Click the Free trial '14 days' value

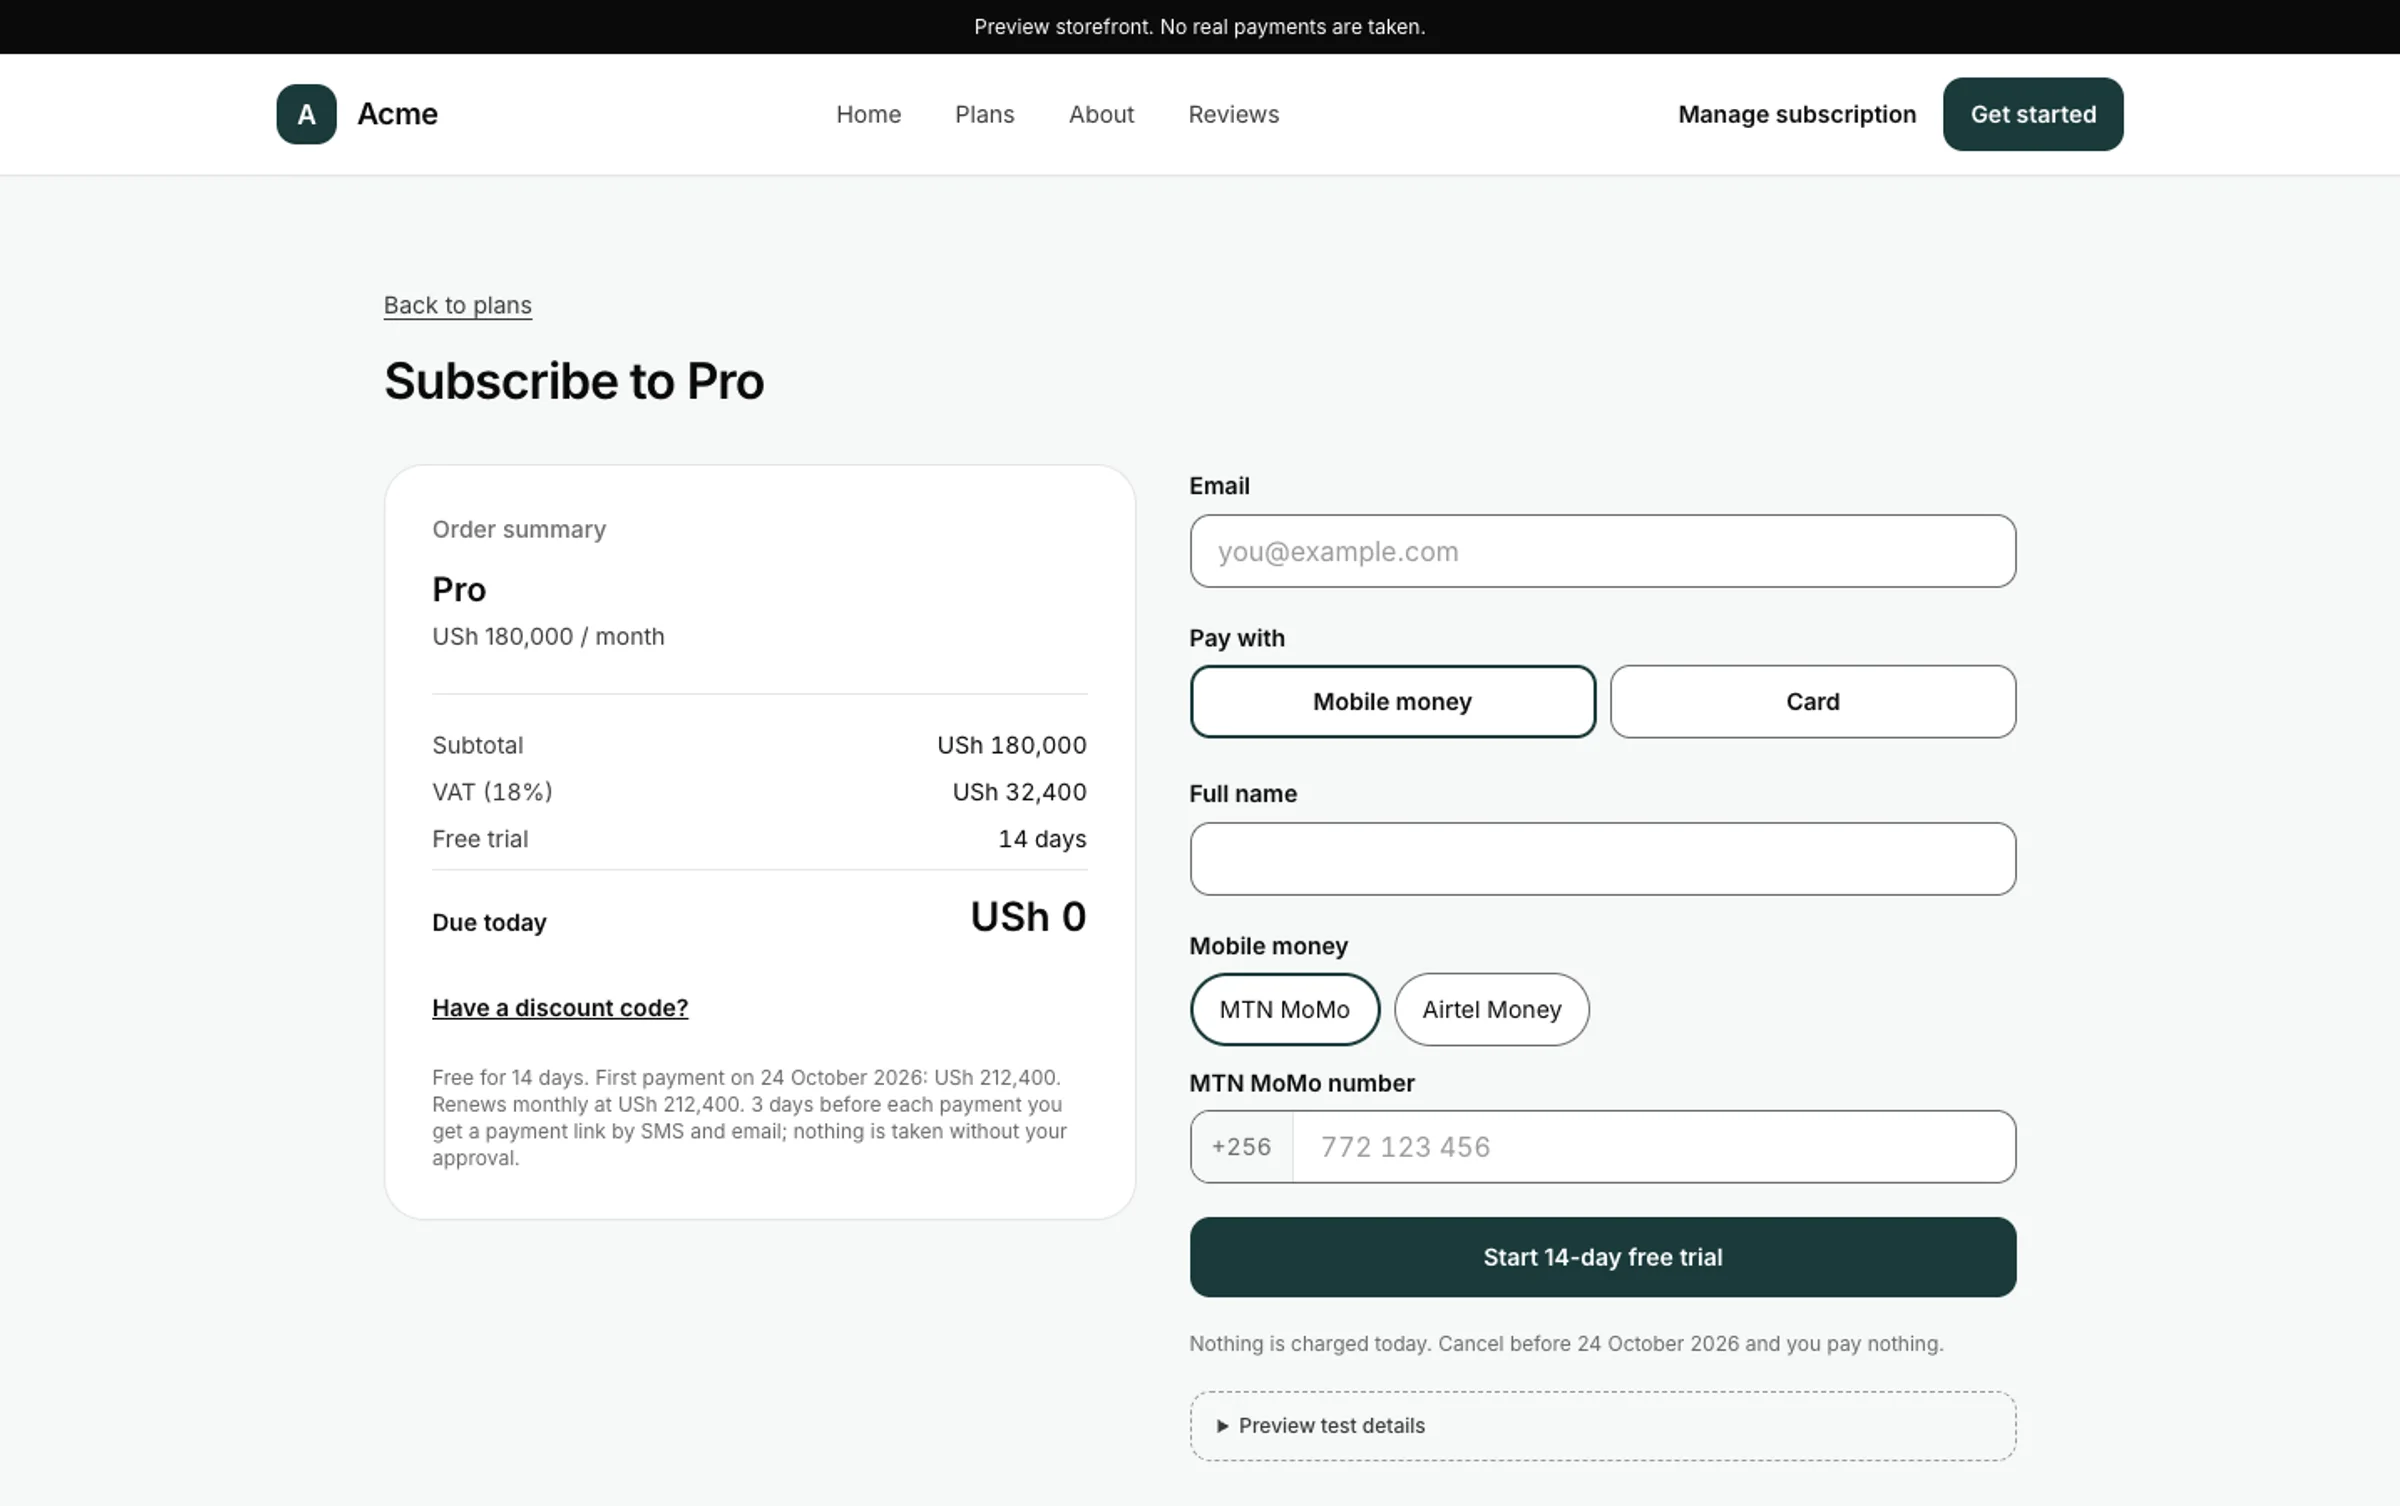click(x=1042, y=839)
